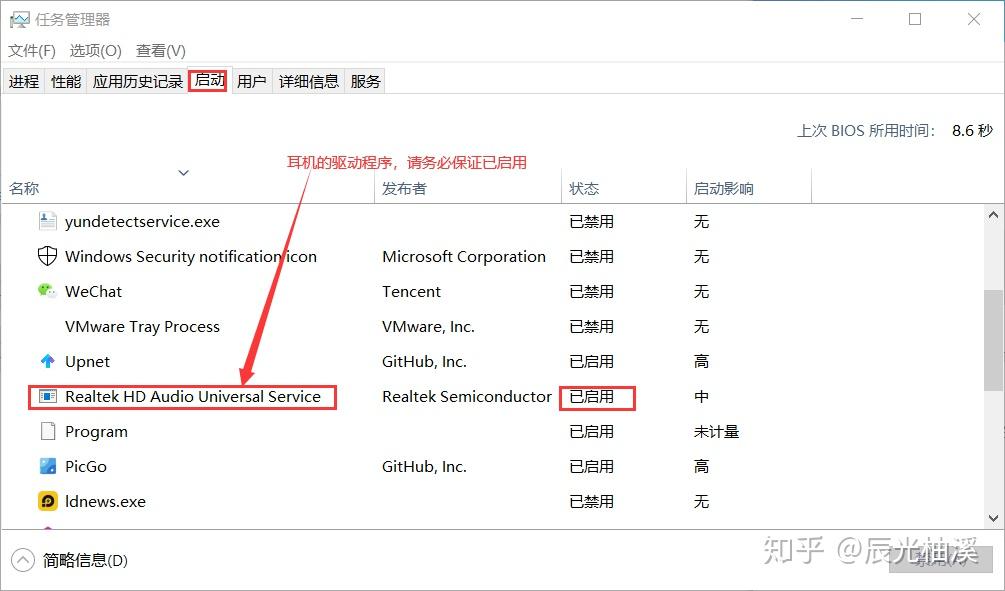
Task: Select the Program startup entry
Action: [x=96, y=431]
